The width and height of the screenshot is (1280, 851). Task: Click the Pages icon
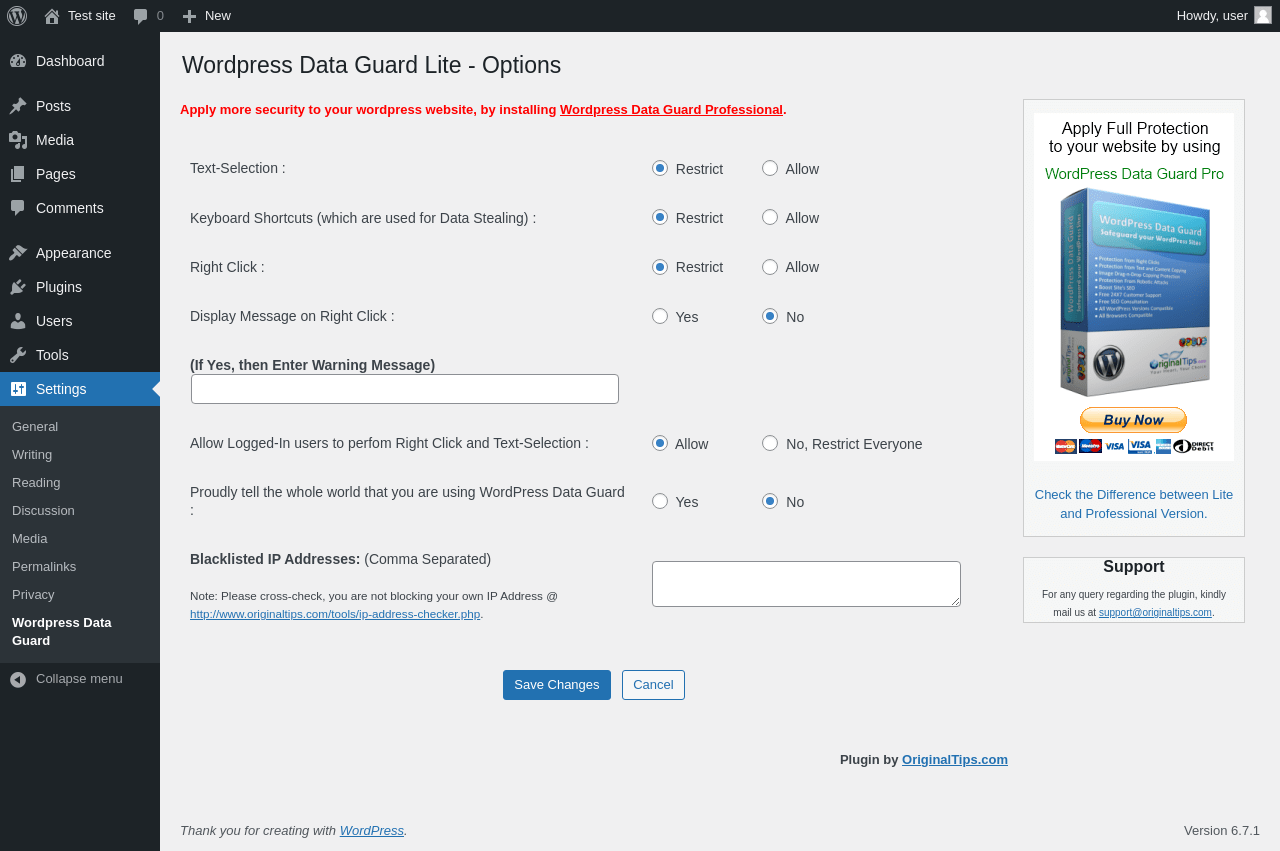18,174
